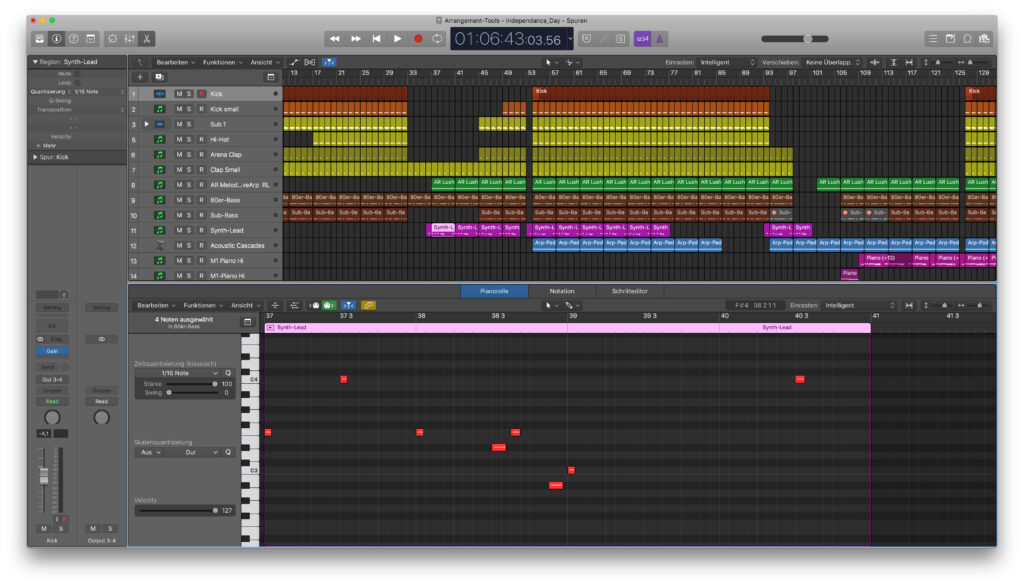Adjust the Velocity slider
The width and height of the screenshot is (1024, 586).
point(177,511)
